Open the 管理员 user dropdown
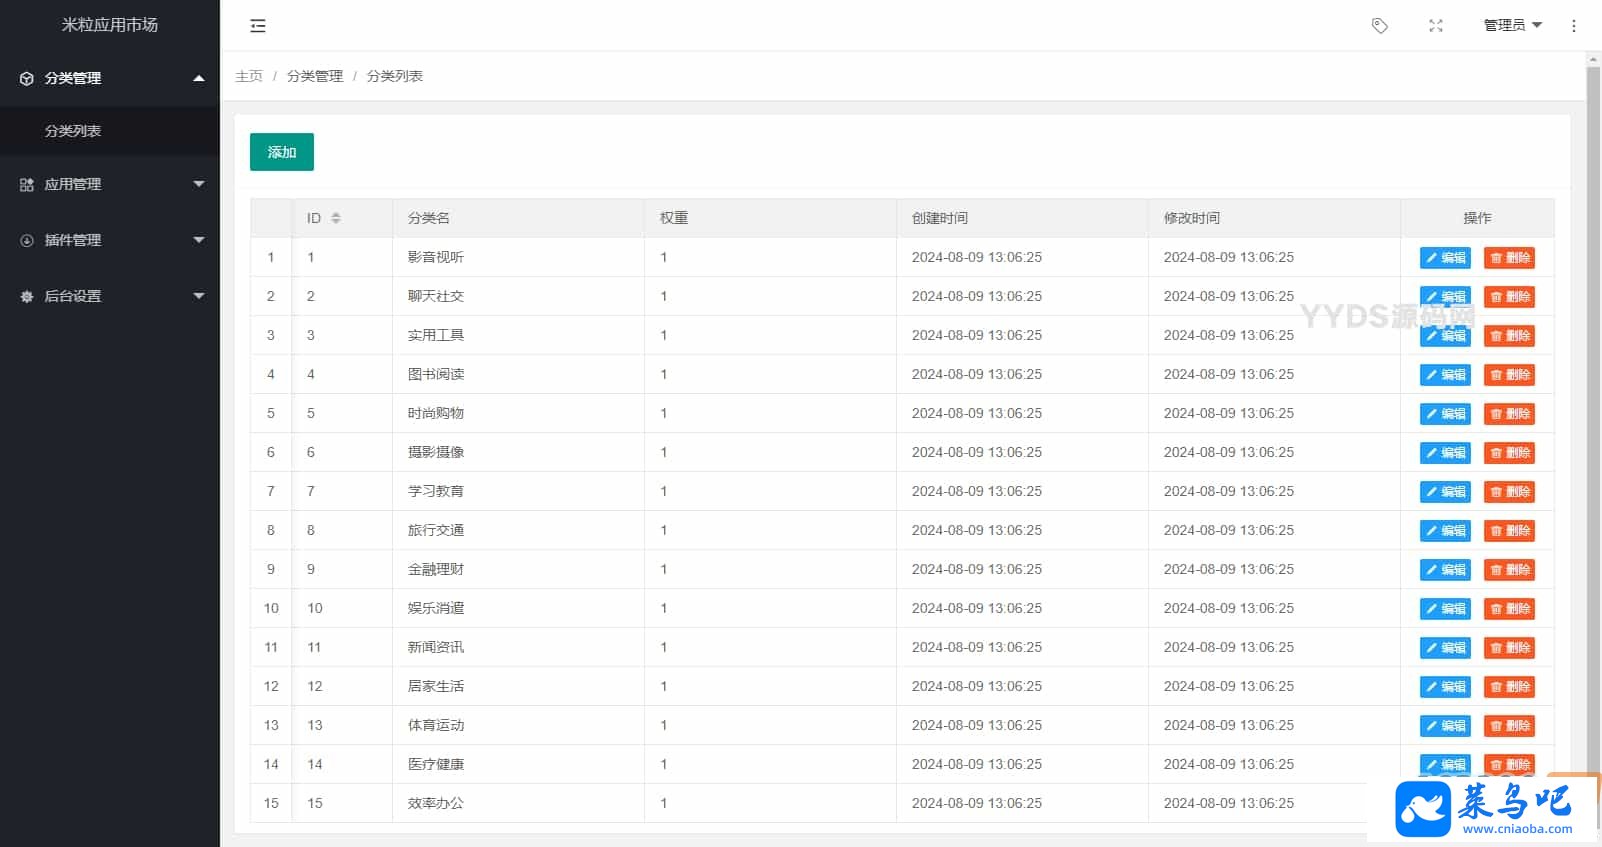1602x847 pixels. [x=1513, y=26]
